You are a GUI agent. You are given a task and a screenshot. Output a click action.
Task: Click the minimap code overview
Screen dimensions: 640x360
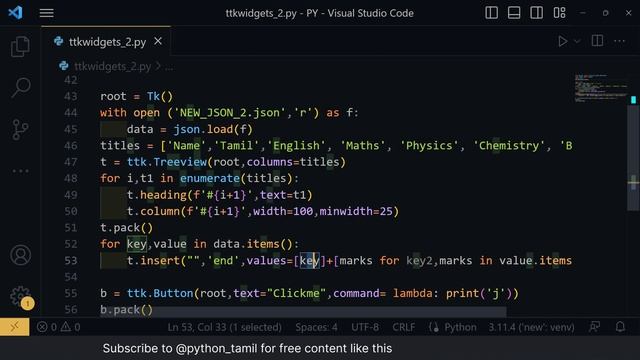pyautogui.click(x=600, y=88)
